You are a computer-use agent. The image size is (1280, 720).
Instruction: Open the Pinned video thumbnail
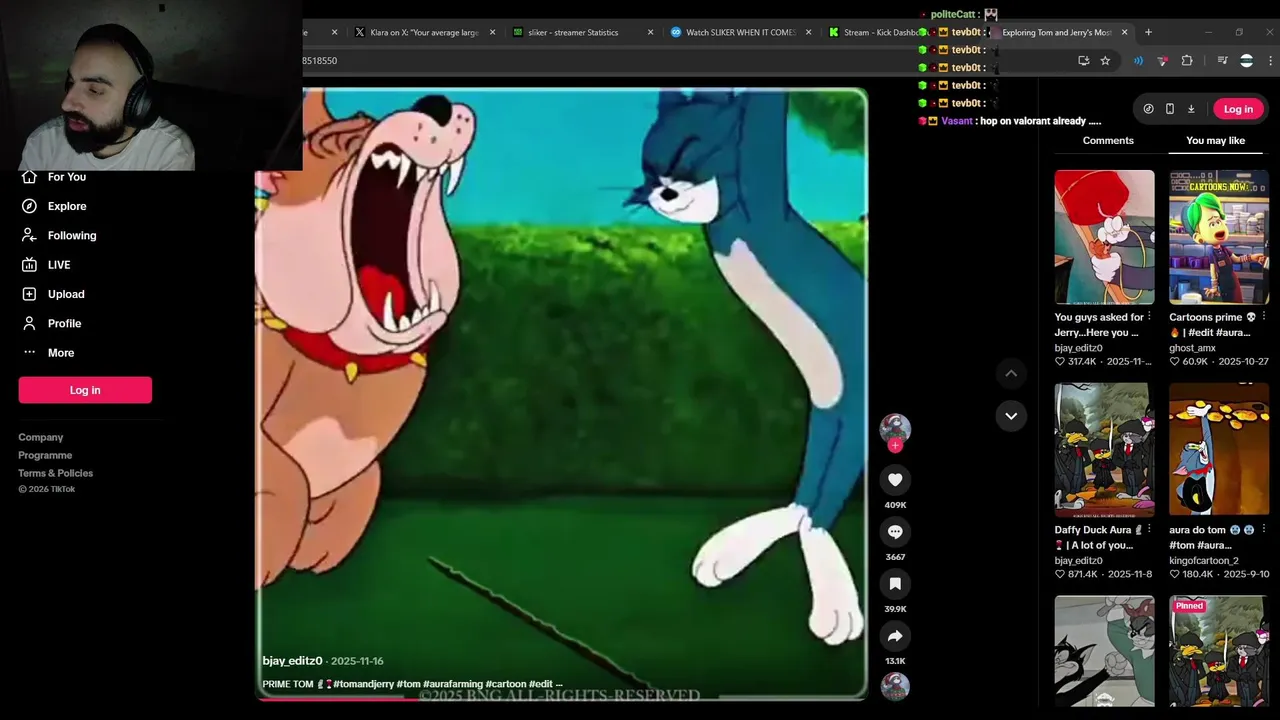point(1219,651)
